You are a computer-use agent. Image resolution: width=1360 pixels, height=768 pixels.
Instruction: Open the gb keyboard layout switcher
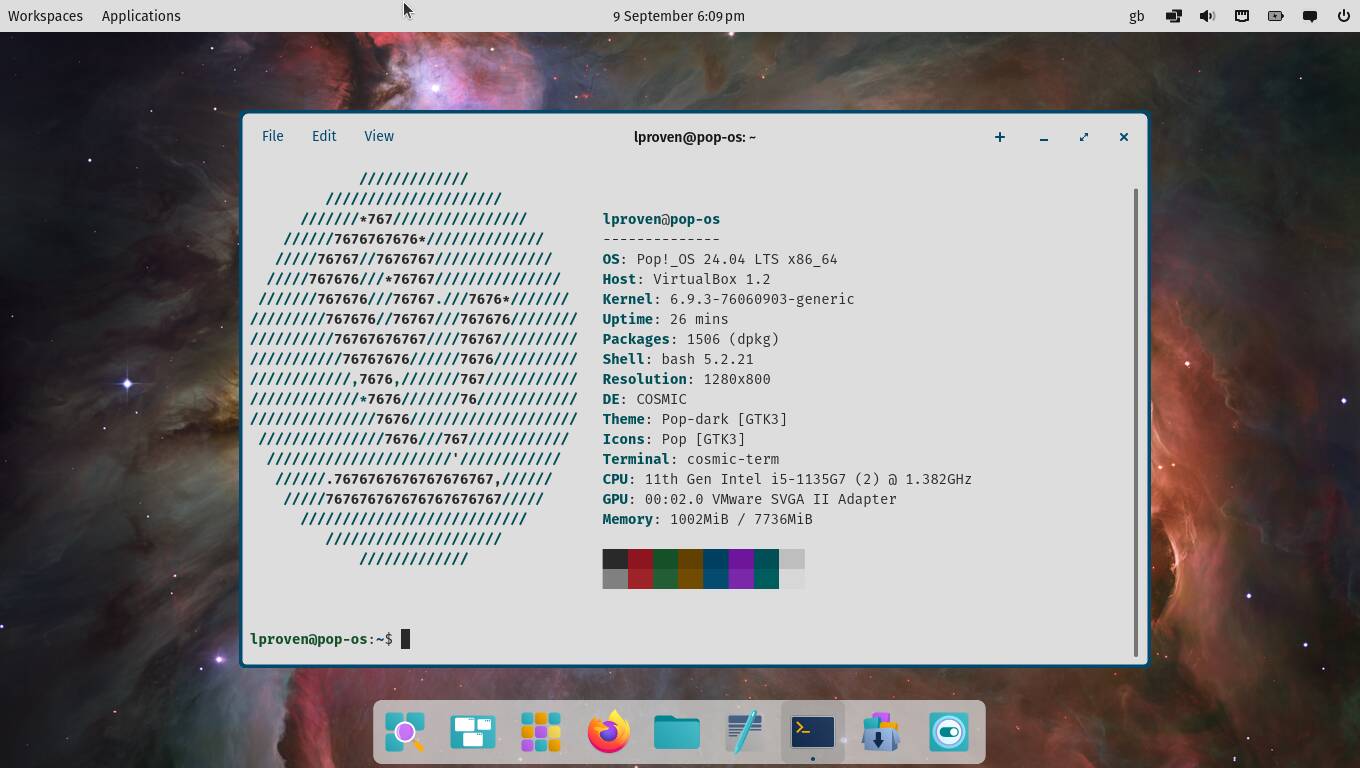[1136, 15]
